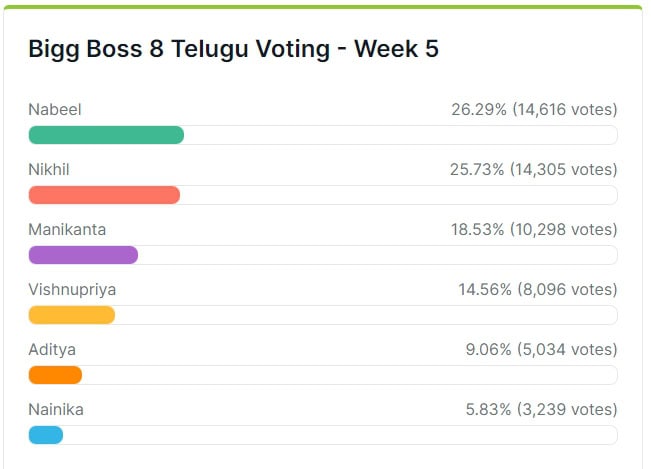Select the 18.53% (10,298 votes) figure
Image resolution: width=651 pixels, height=469 pixels.
coord(534,230)
